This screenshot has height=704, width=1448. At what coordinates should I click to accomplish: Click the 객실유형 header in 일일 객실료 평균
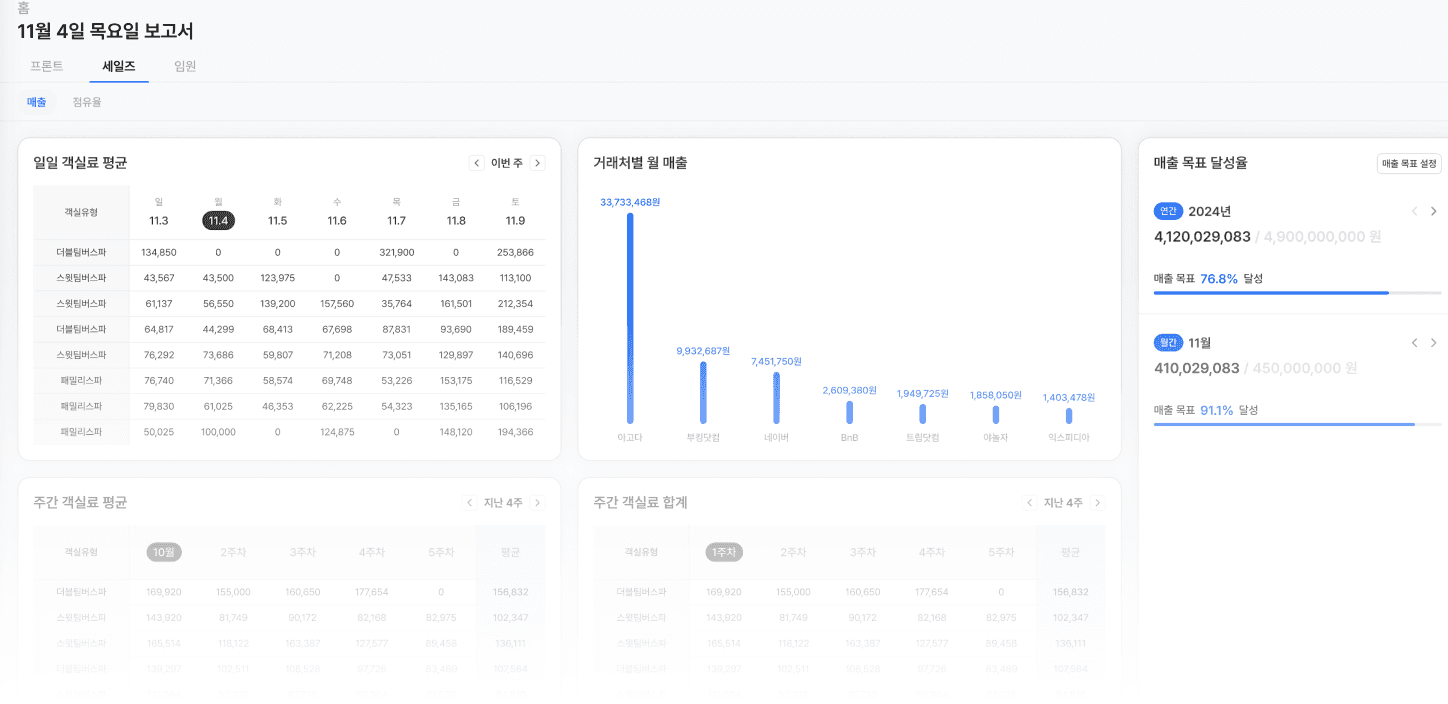pos(81,213)
